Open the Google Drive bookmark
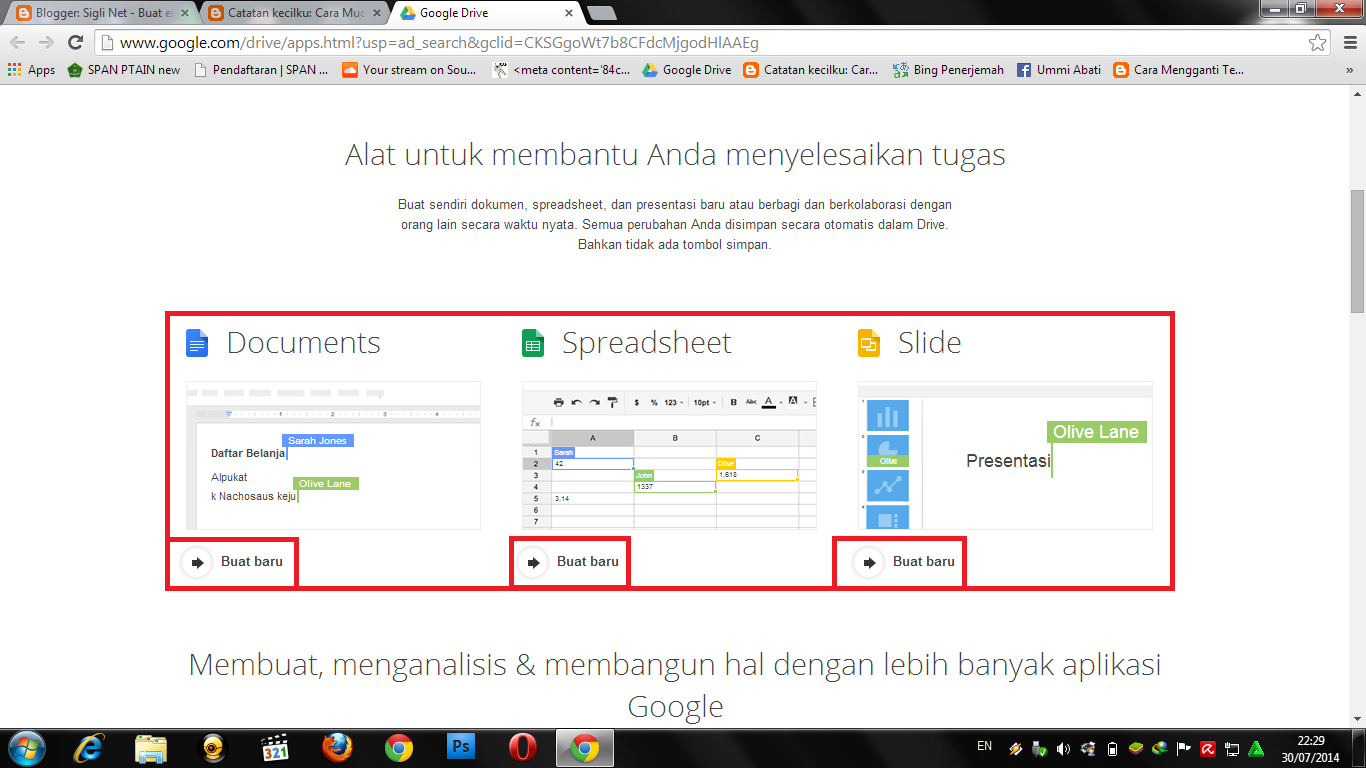This screenshot has height=768, width=1366. (x=687, y=70)
